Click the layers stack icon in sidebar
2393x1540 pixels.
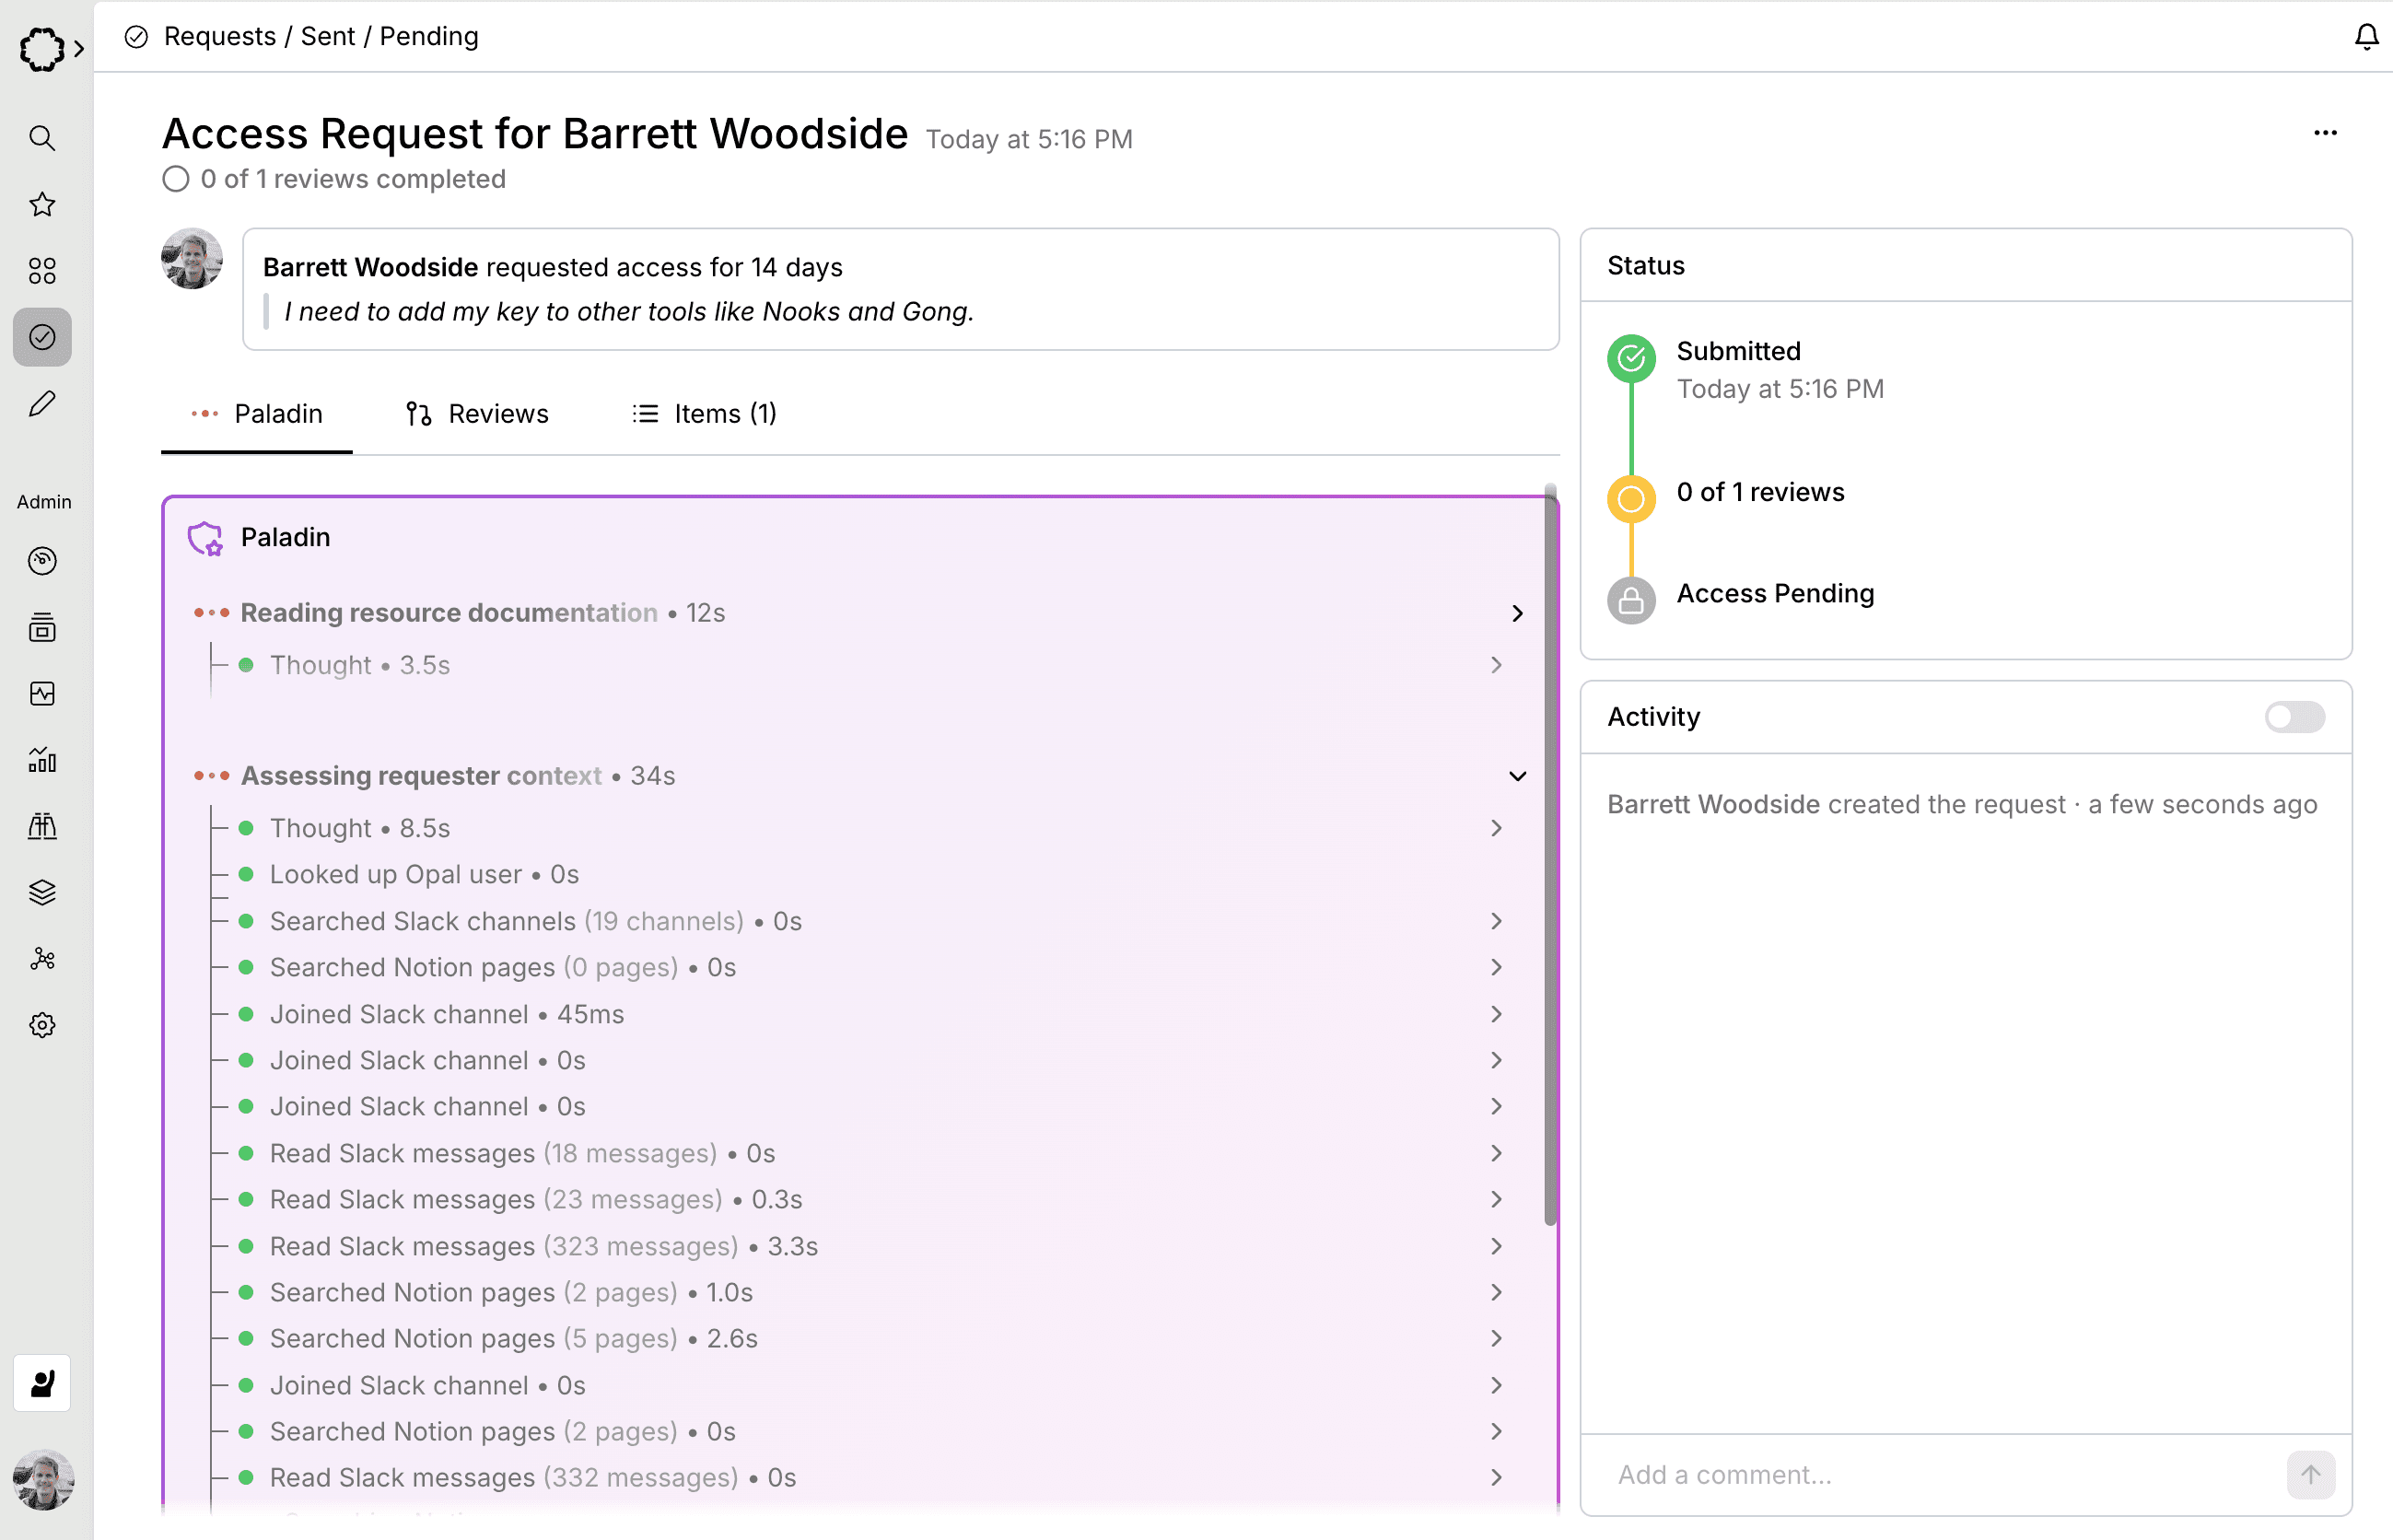[42, 892]
